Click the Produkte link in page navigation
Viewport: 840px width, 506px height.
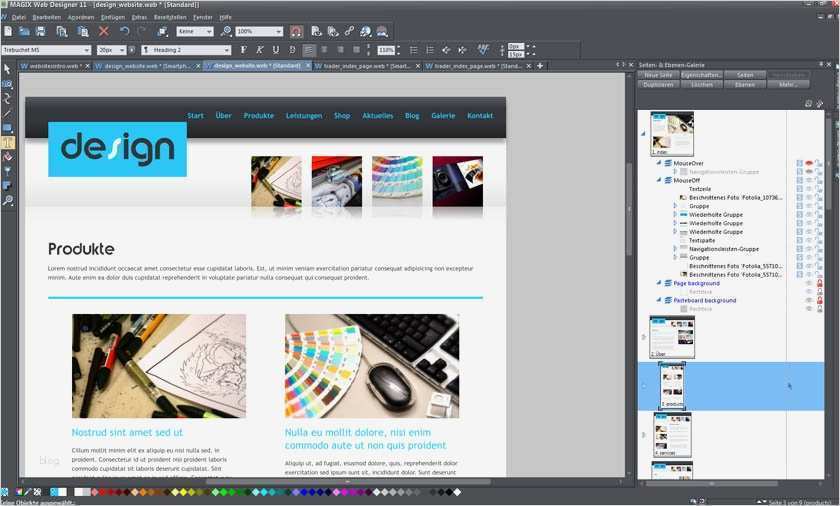pos(258,116)
